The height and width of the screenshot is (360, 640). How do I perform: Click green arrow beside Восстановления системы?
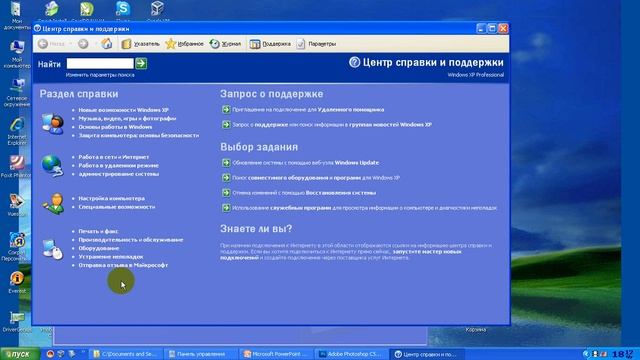[226, 193]
